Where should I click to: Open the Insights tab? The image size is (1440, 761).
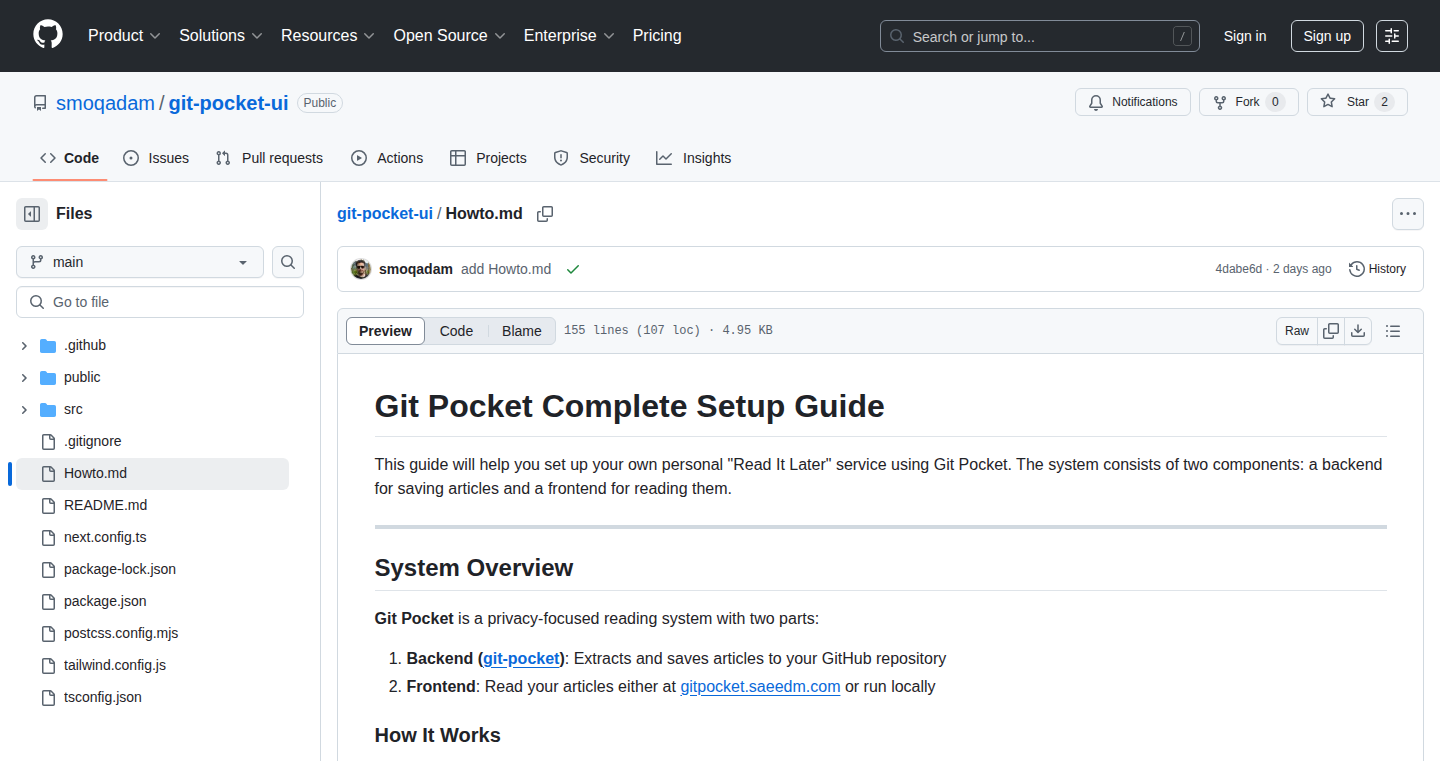pyautogui.click(x=693, y=158)
